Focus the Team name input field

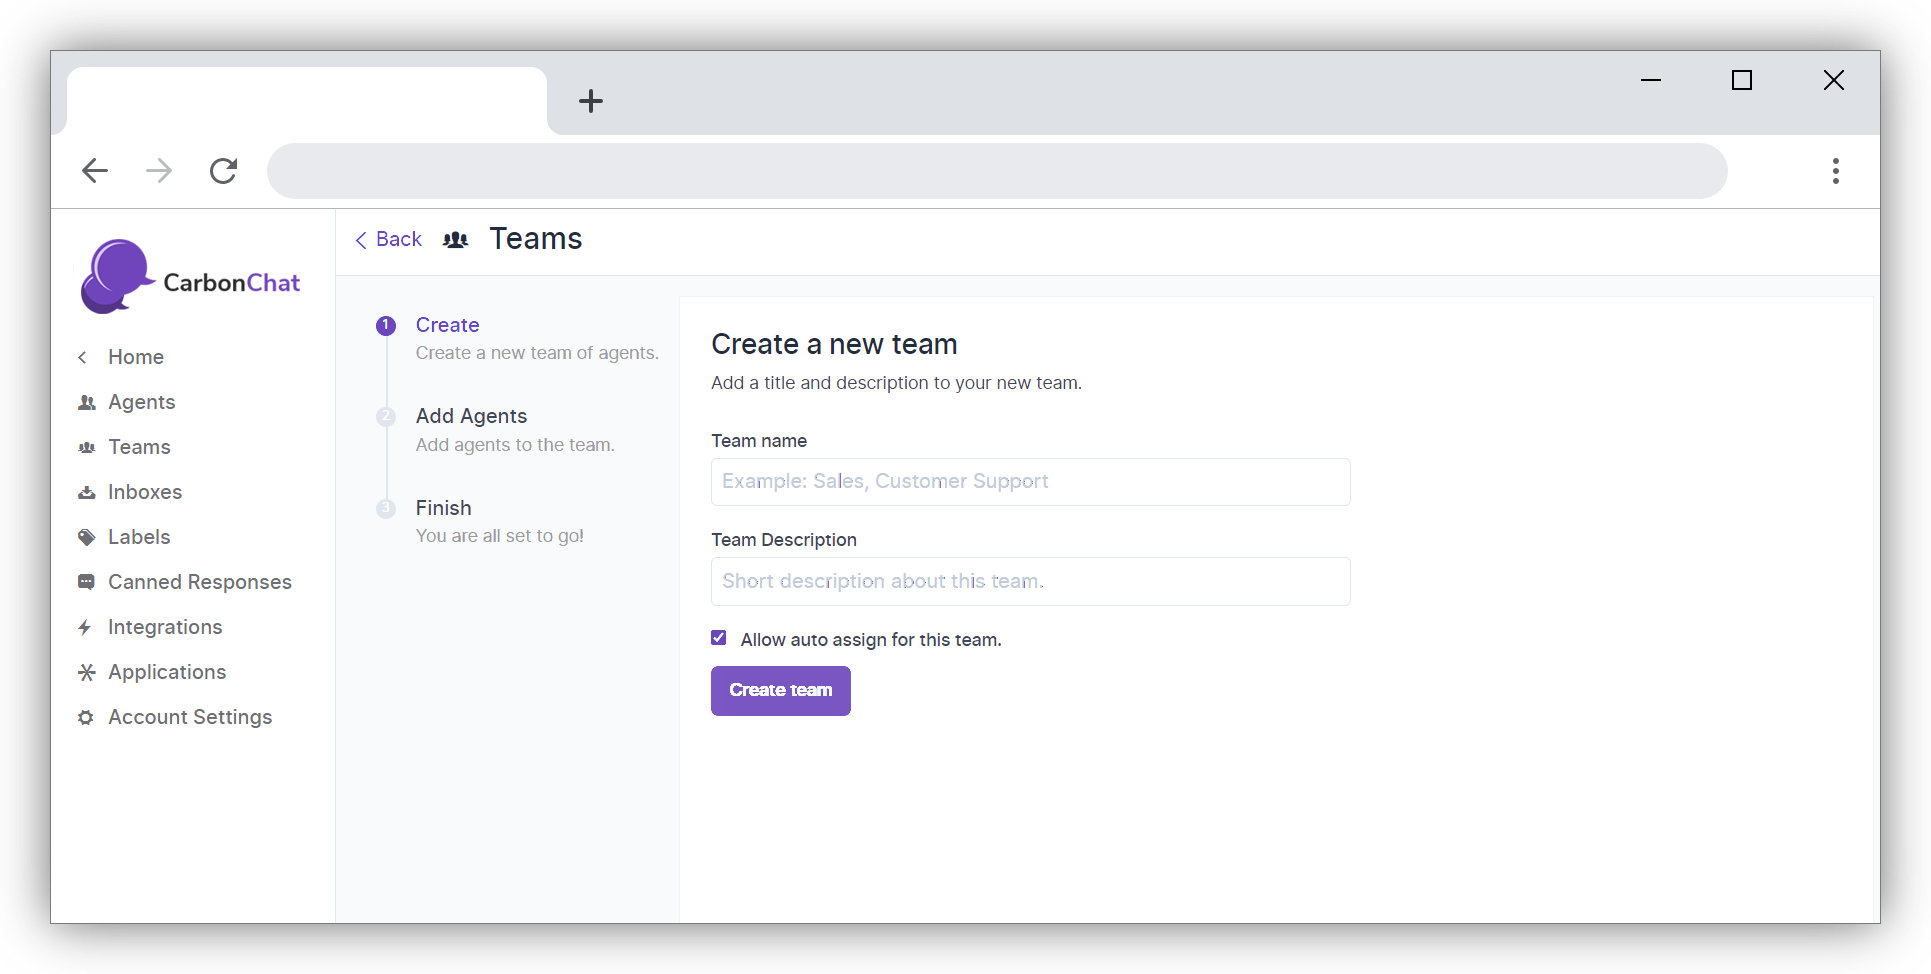tap(1030, 482)
